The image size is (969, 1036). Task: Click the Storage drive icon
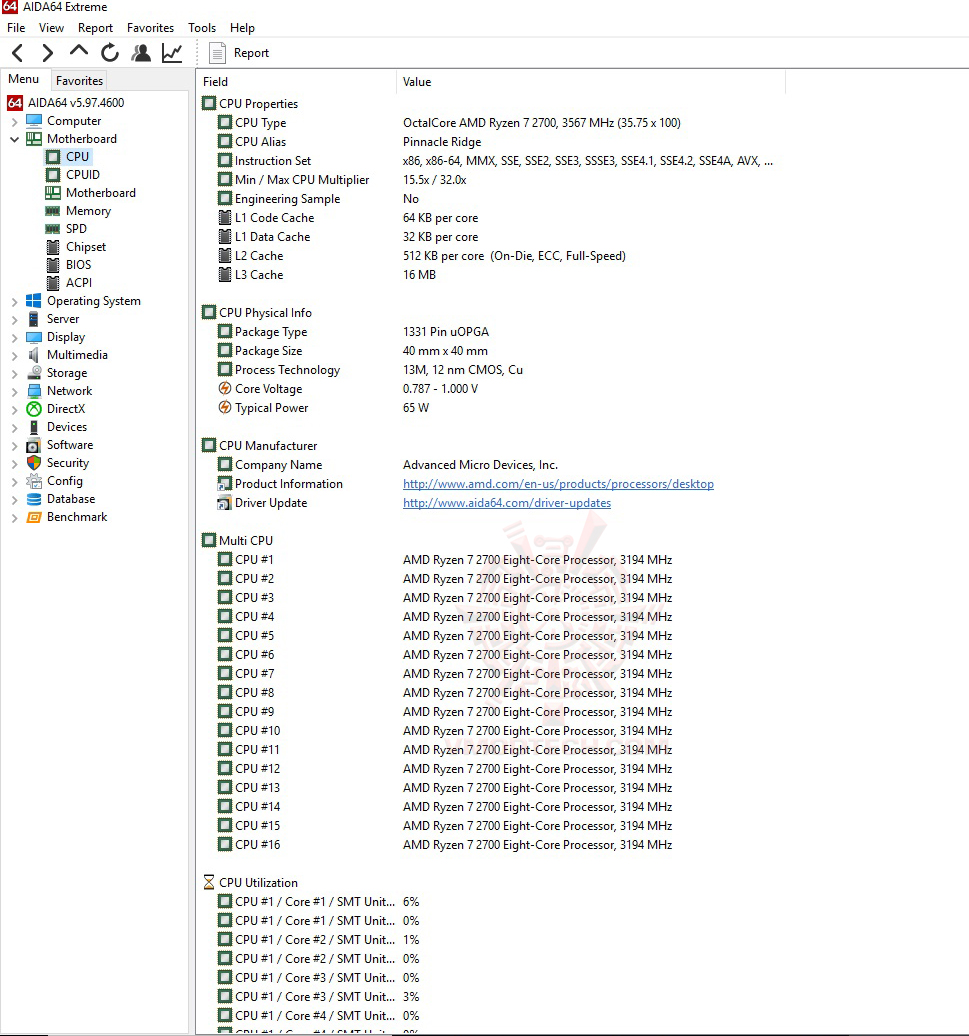pyautogui.click(x=34, y=373)
